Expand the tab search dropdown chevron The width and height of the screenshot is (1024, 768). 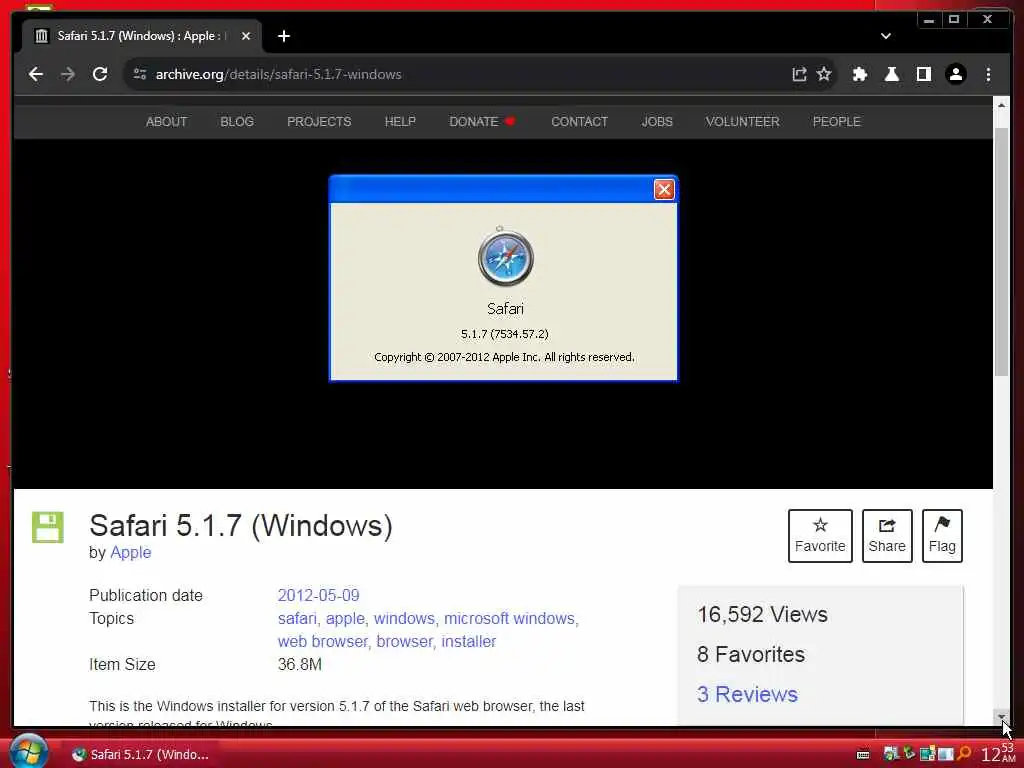click(x=886, y=37)
